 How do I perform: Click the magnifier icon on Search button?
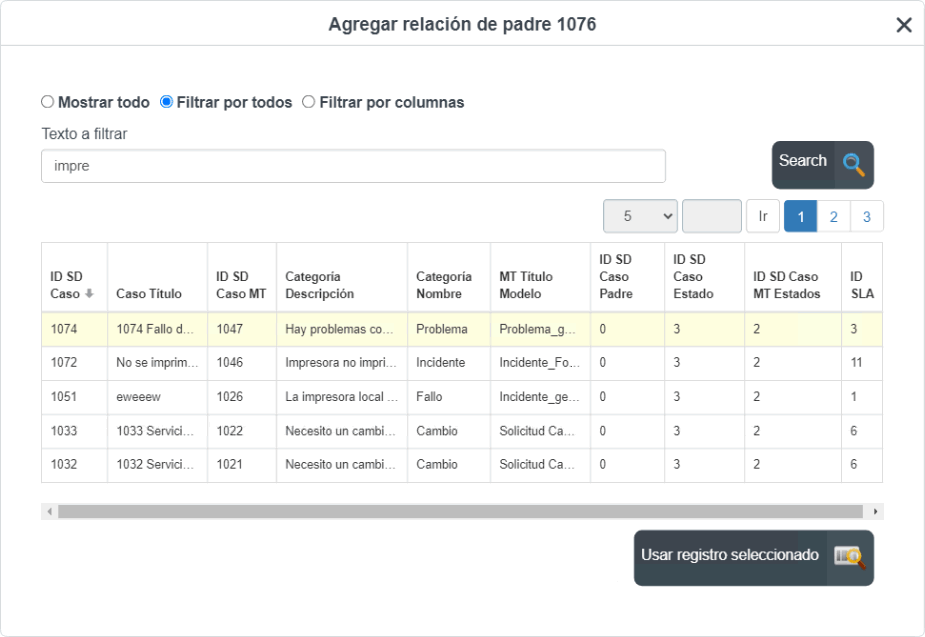click(854, 165)
